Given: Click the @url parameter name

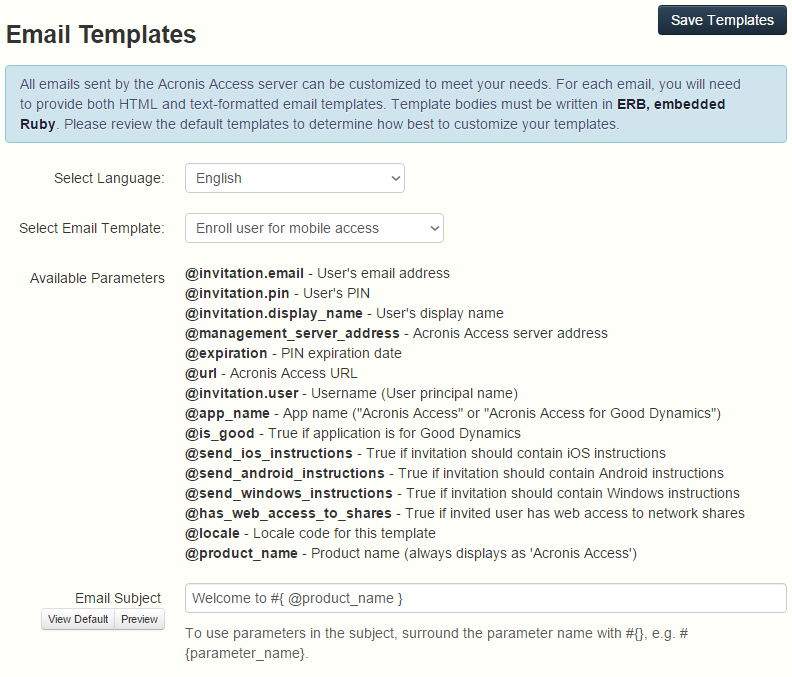Looking at the screenshot, I should pos(201,373).
